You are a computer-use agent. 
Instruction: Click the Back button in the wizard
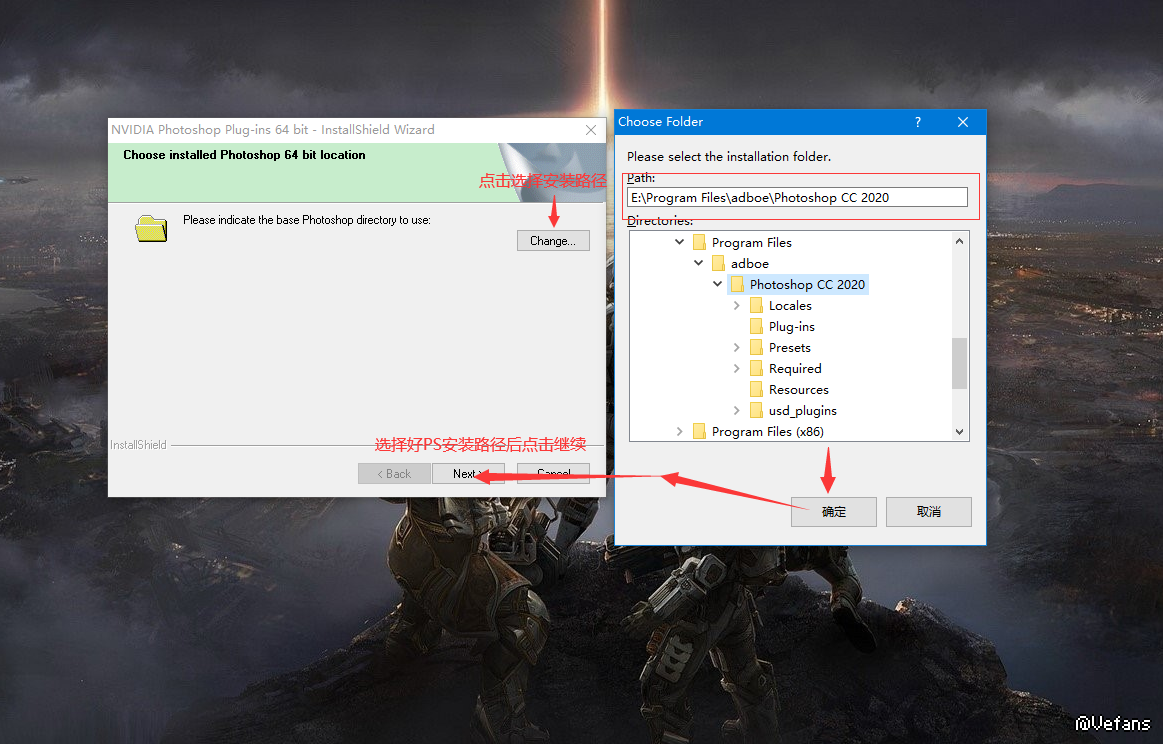coord(394,473)
